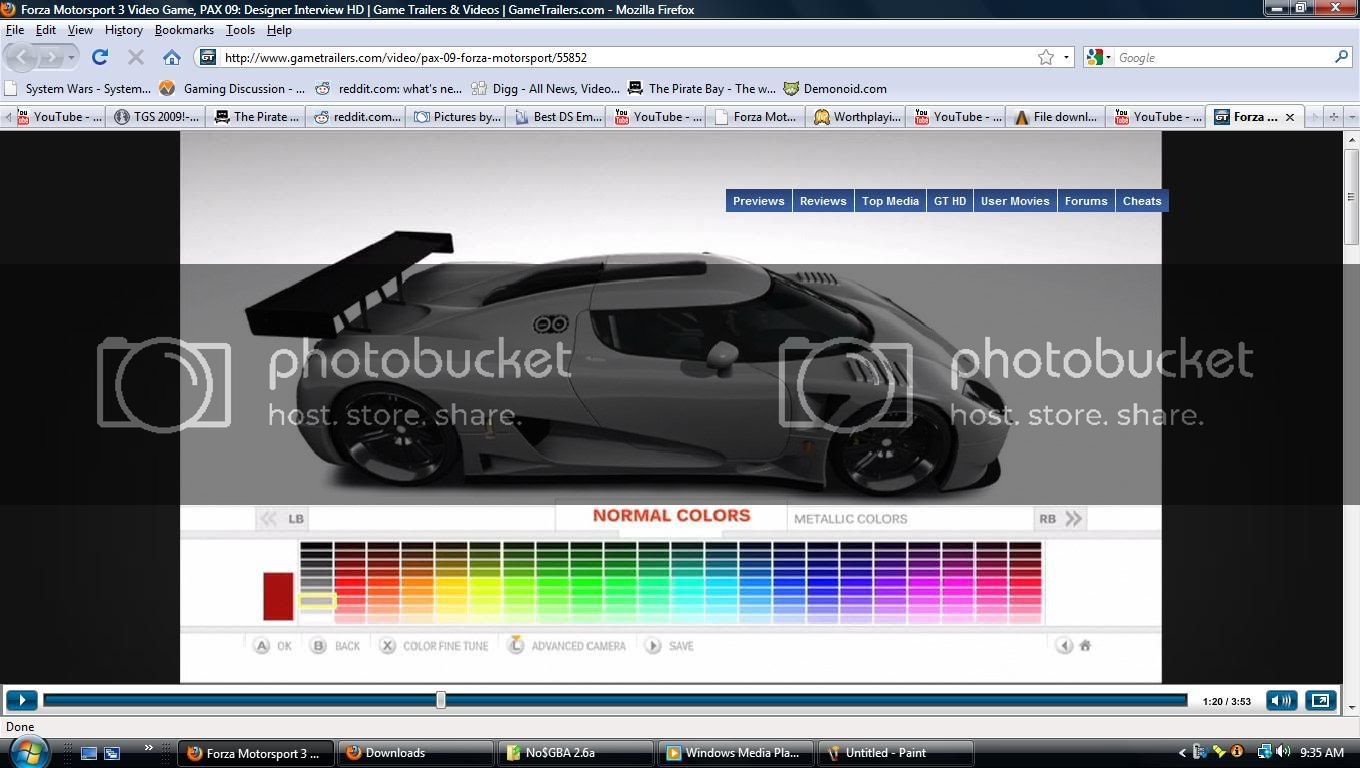Open the Previews section

tap(758, 201)
